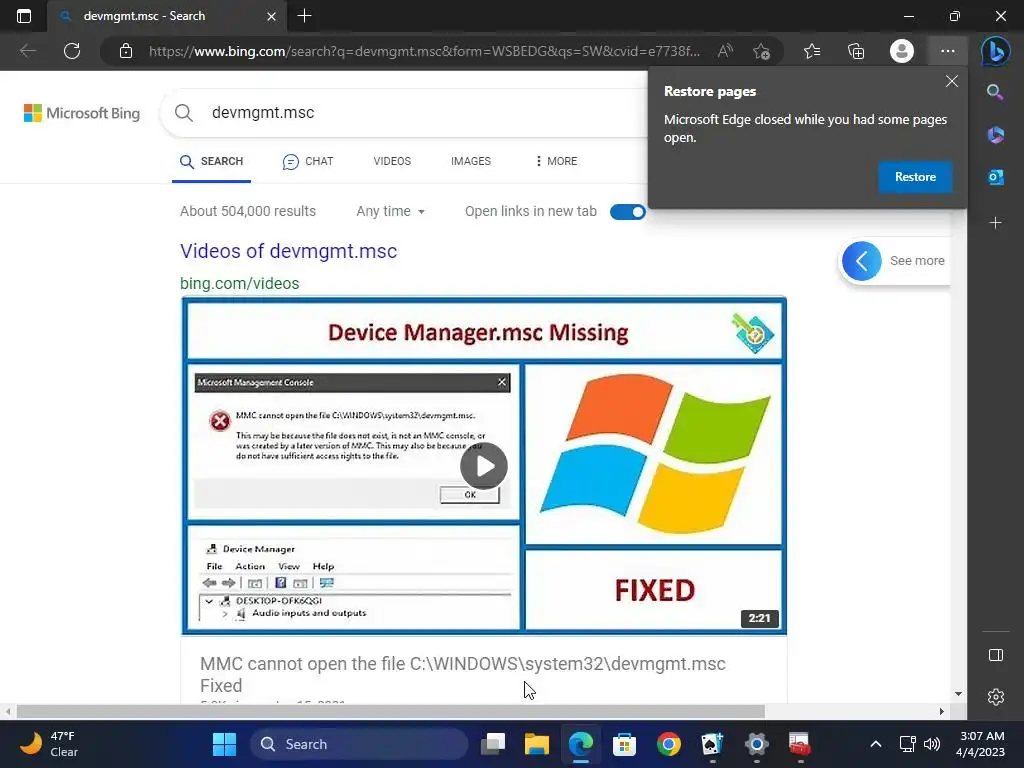The height and width of the screenshot is (768, 1024).
Task: Toggle sidebar visibility icon
Action: pos(995,655)
